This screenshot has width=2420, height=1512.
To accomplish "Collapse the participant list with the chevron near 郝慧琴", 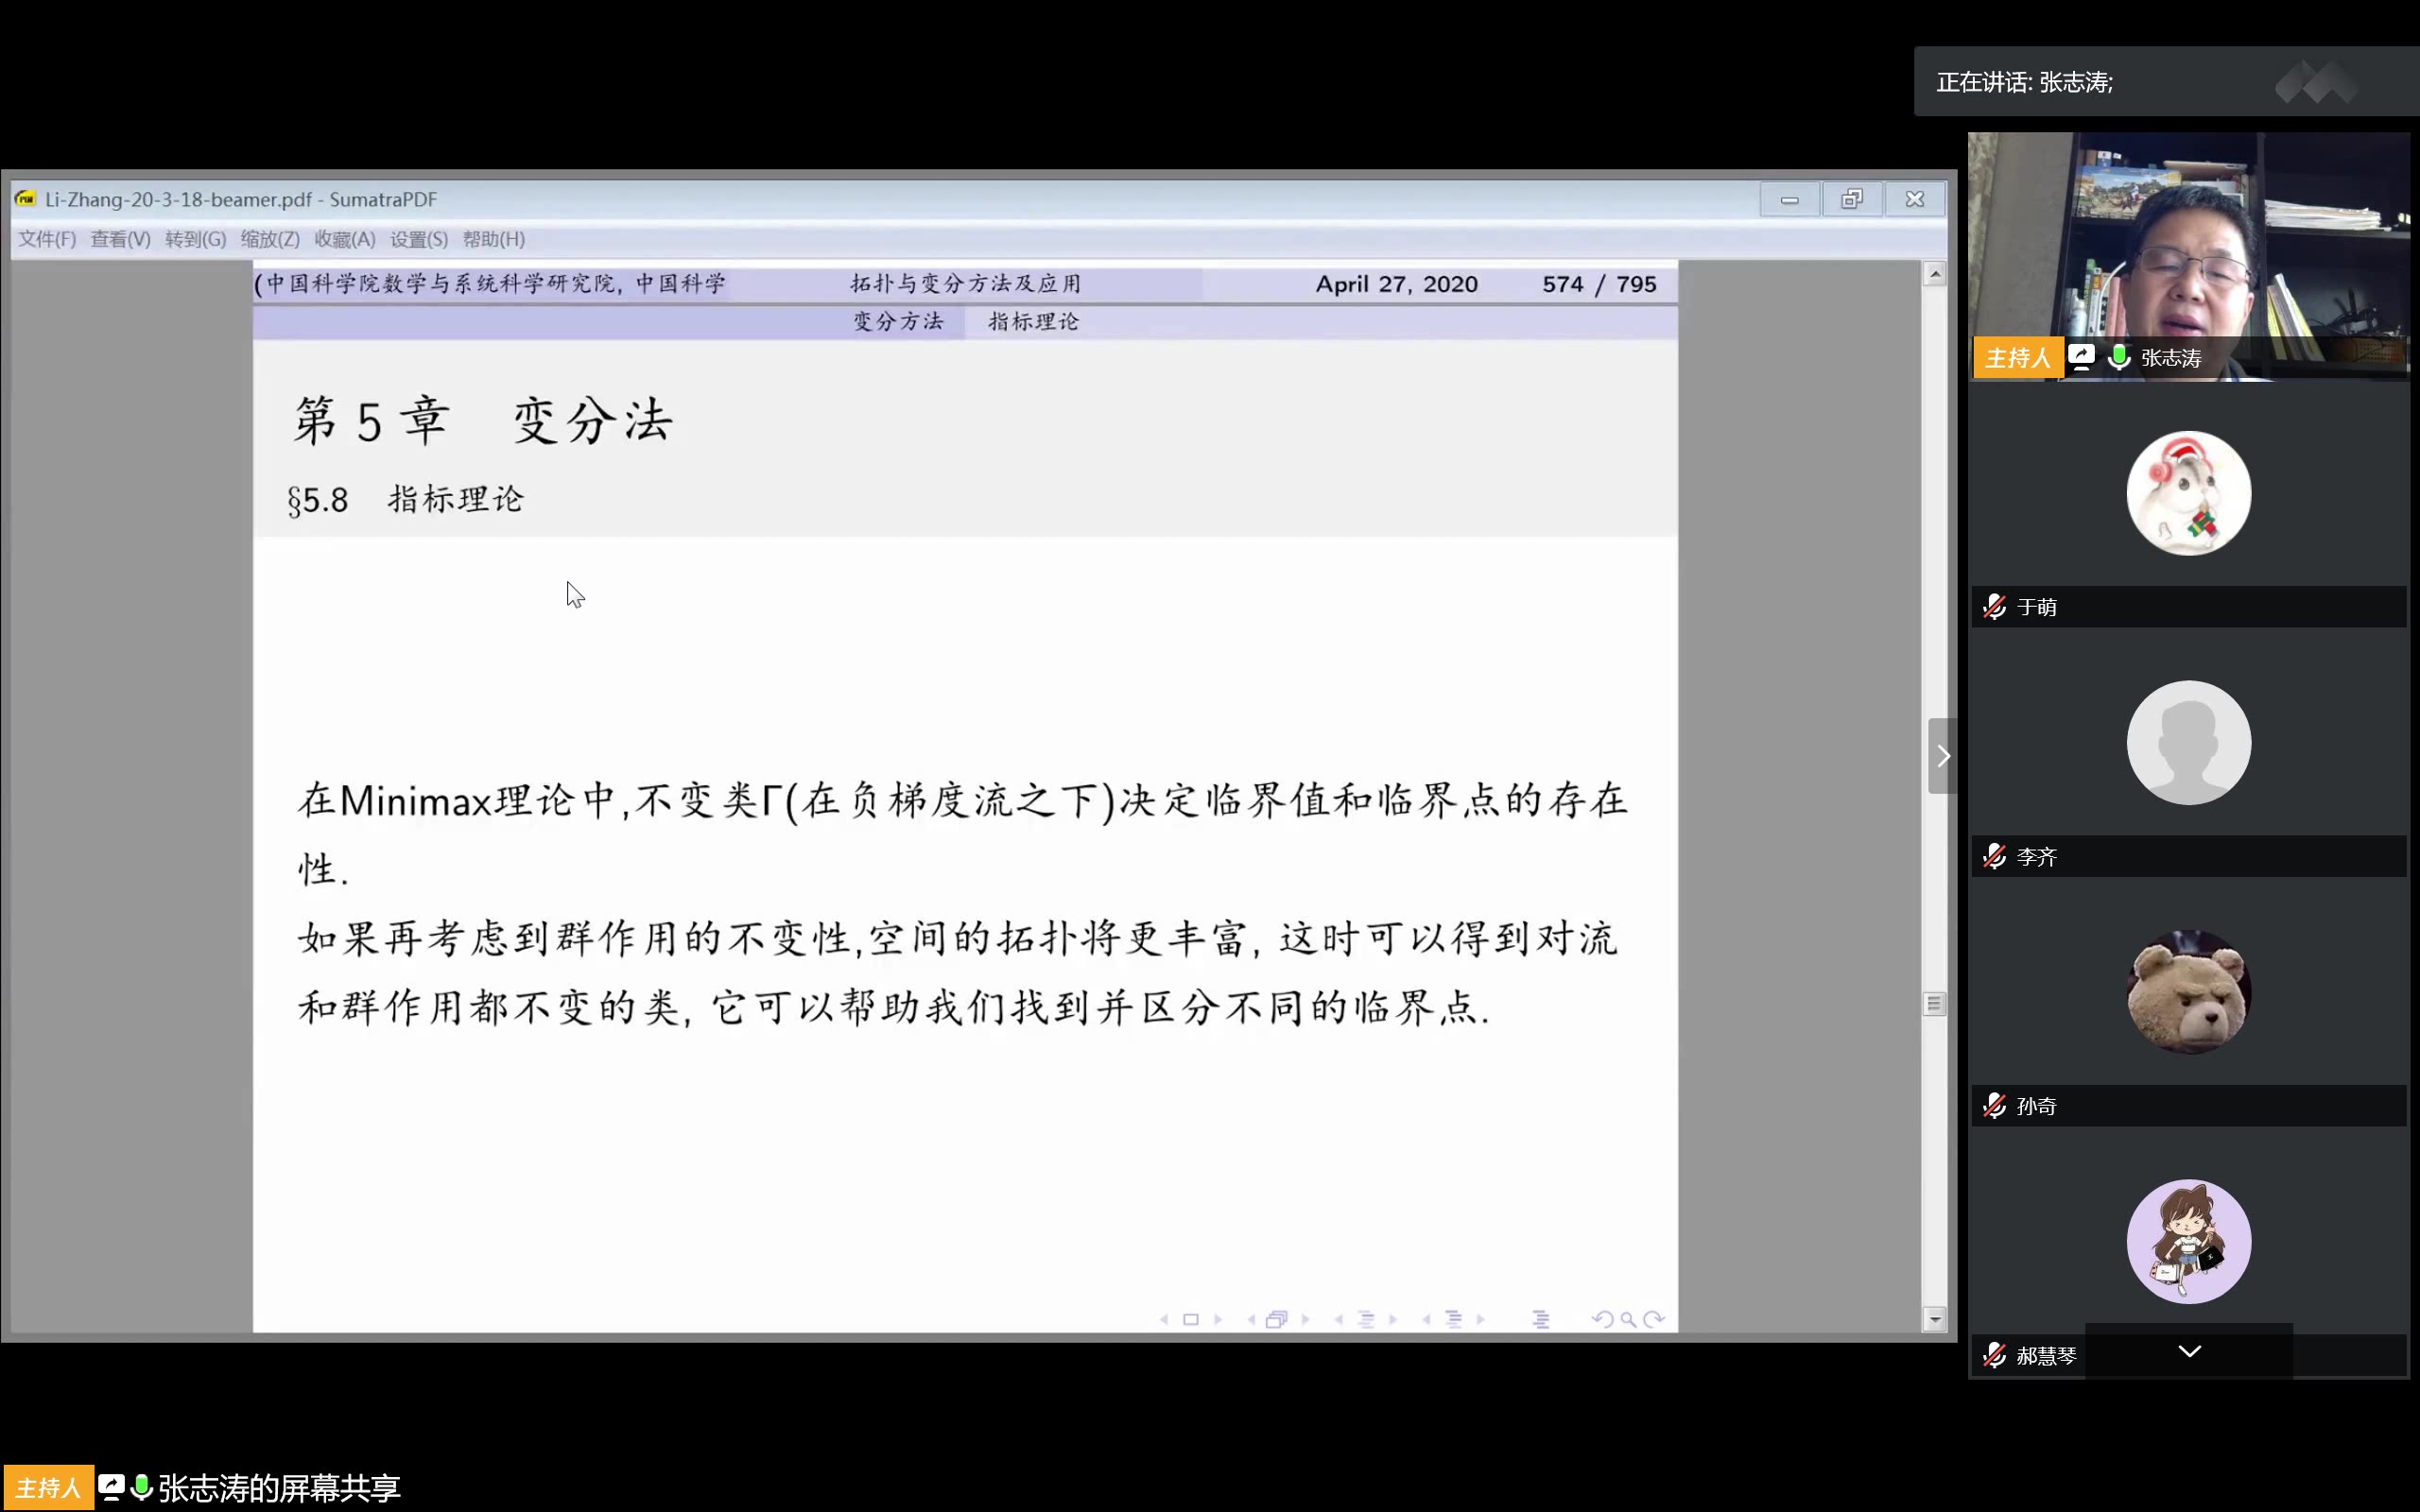I will (x=2190, y=1351).
